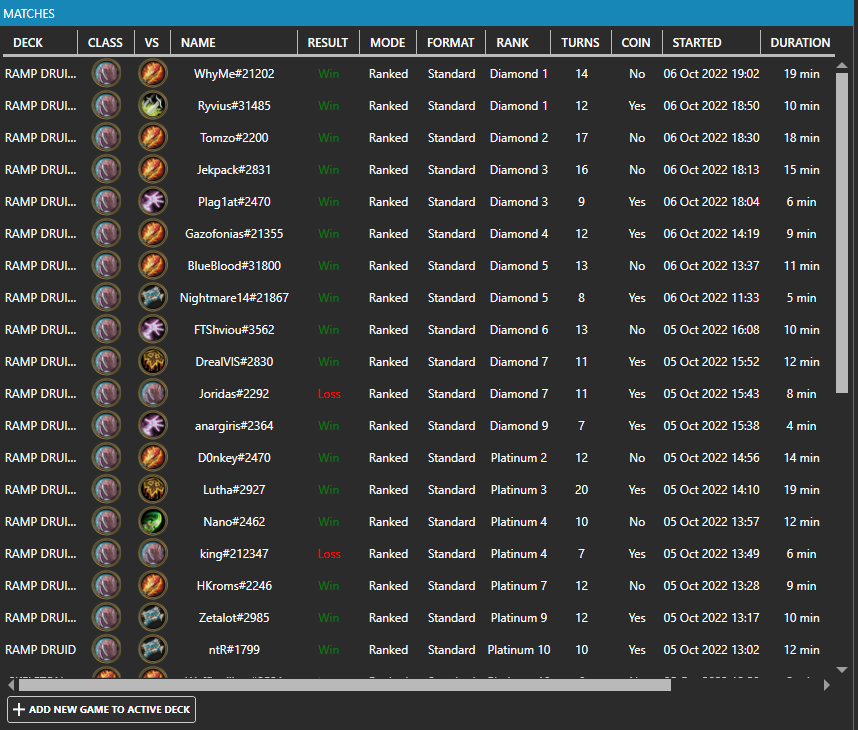The image size is (858, 730).
Task: Click opponent Mage icon in Gazofonias#21355 row
Action: 153,234
